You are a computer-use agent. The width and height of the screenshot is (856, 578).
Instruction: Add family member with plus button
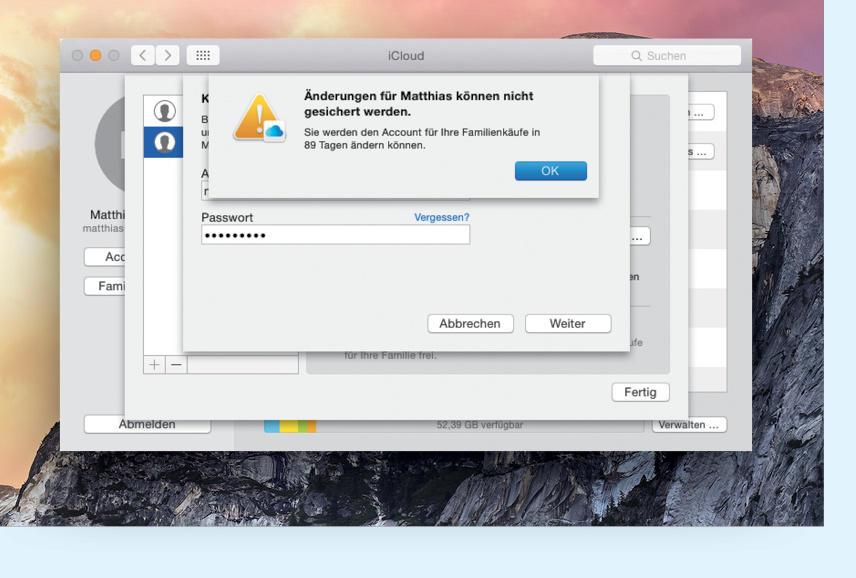[154, 365]
